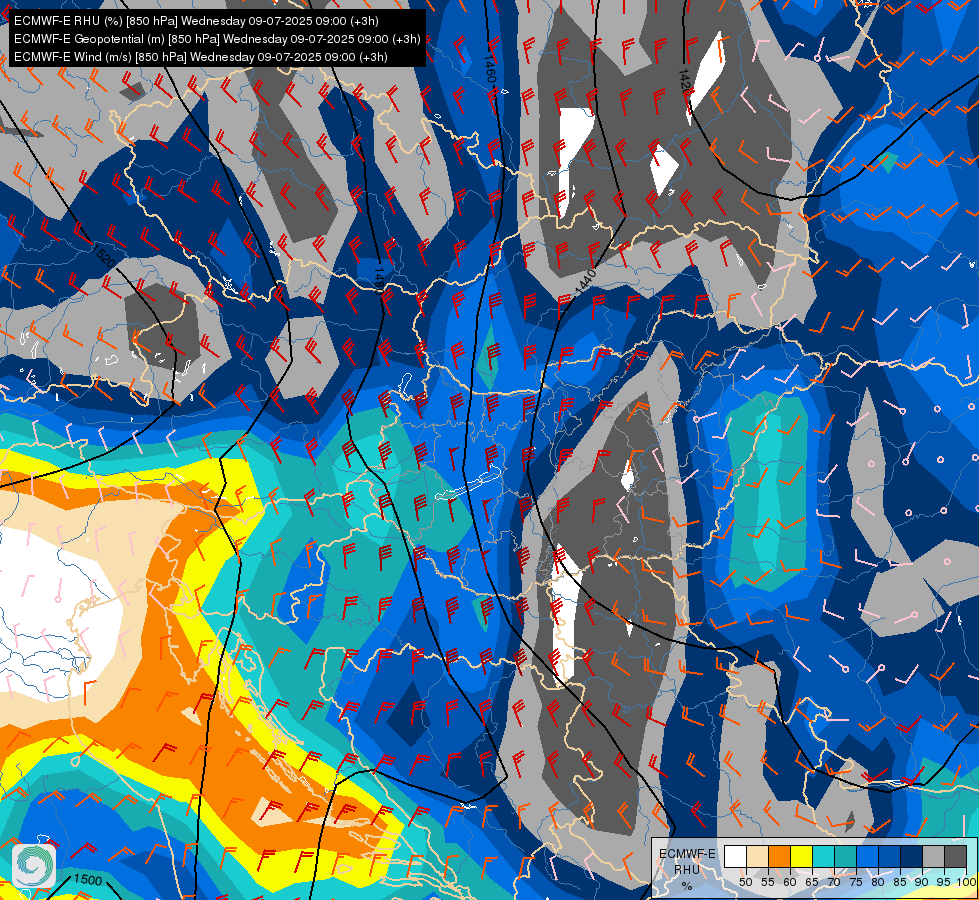Click the legend value 85
Image resolution: width=979 pixels, height=900 pixels.
click(x=900, y=883)
